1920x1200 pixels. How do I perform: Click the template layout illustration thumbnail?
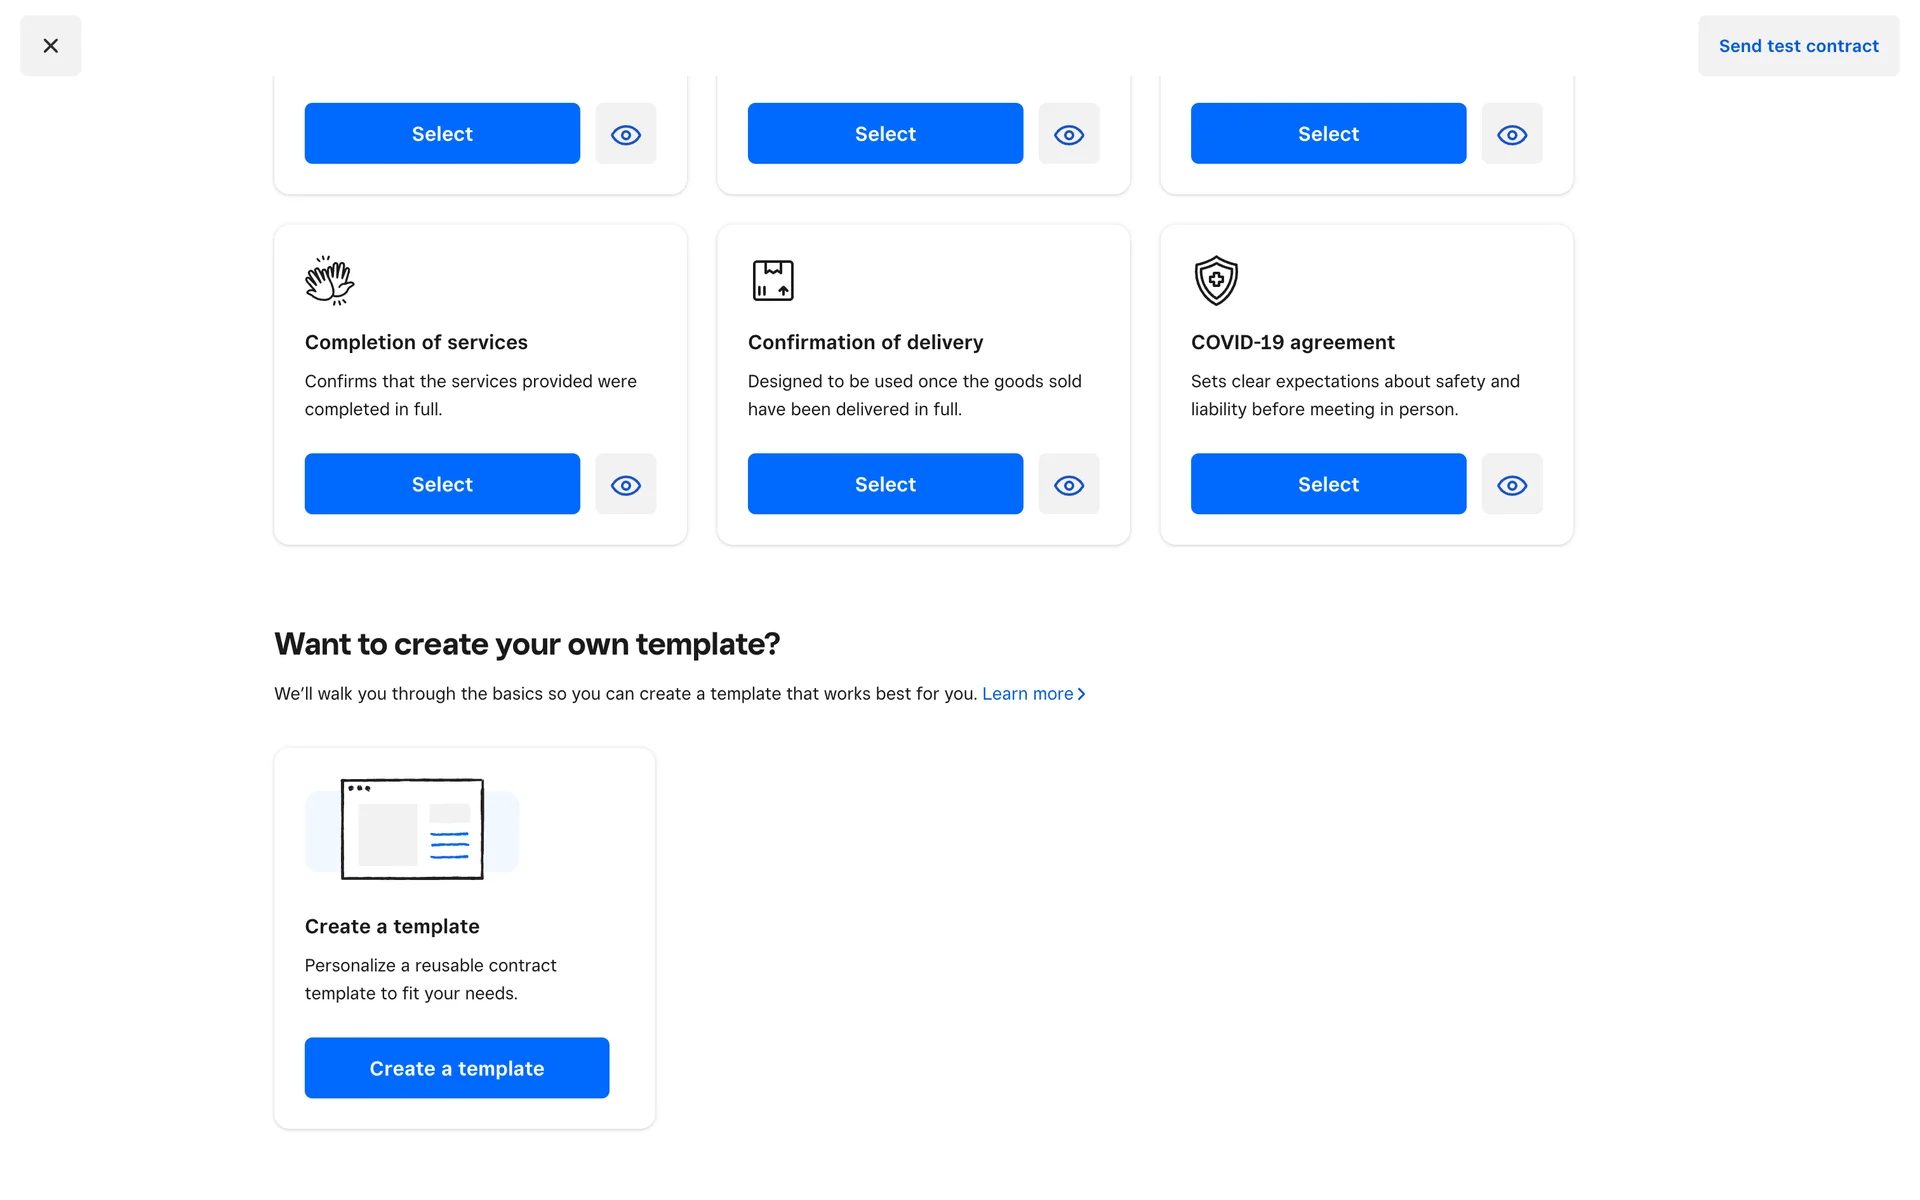tap(412, 830)
